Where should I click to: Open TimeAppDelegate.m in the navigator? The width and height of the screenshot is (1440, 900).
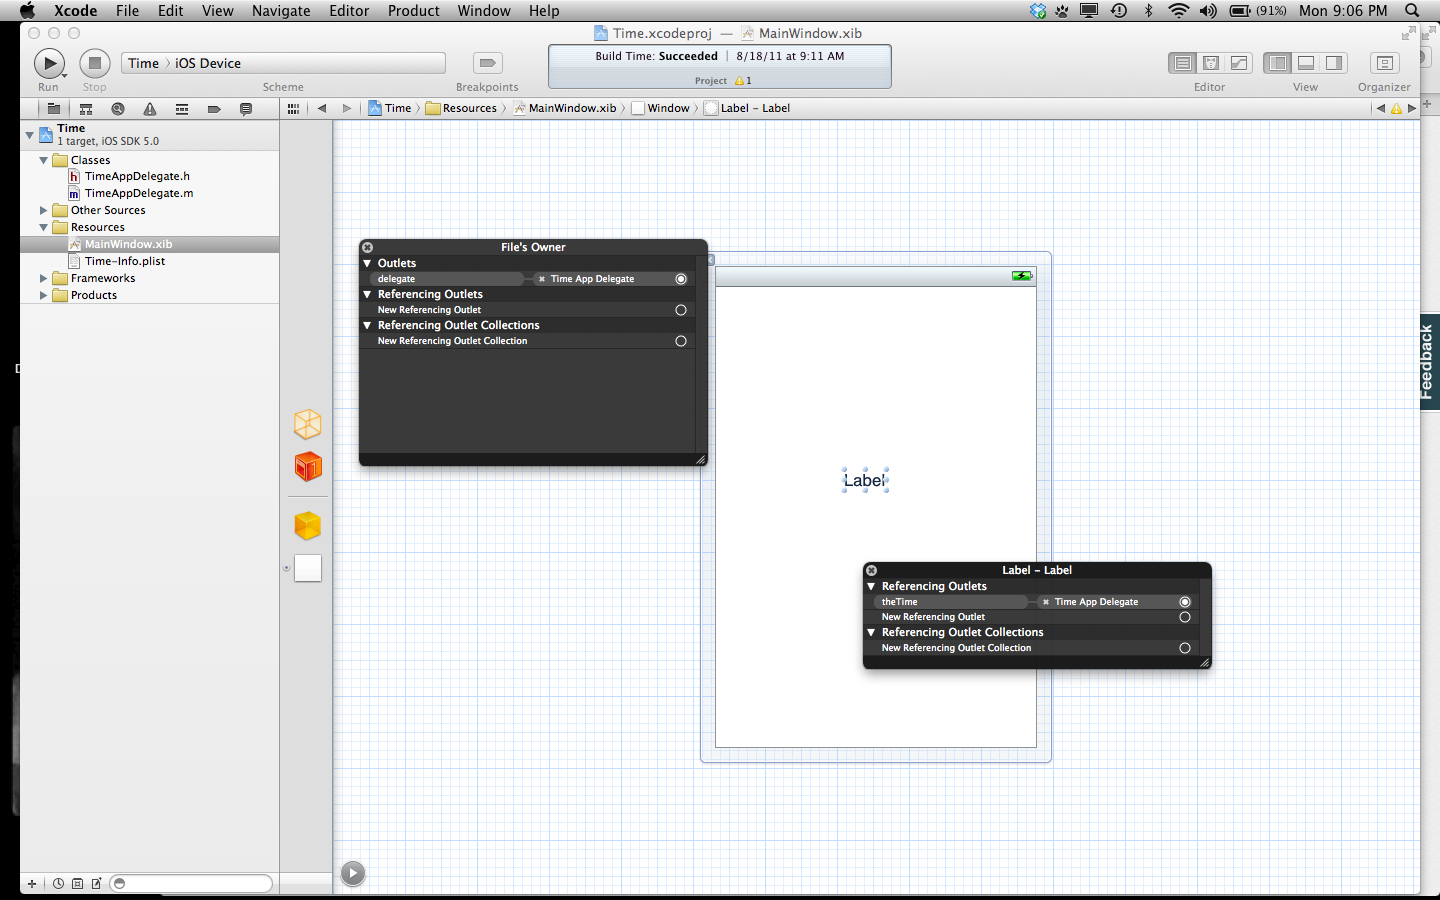tap(139, 193)
